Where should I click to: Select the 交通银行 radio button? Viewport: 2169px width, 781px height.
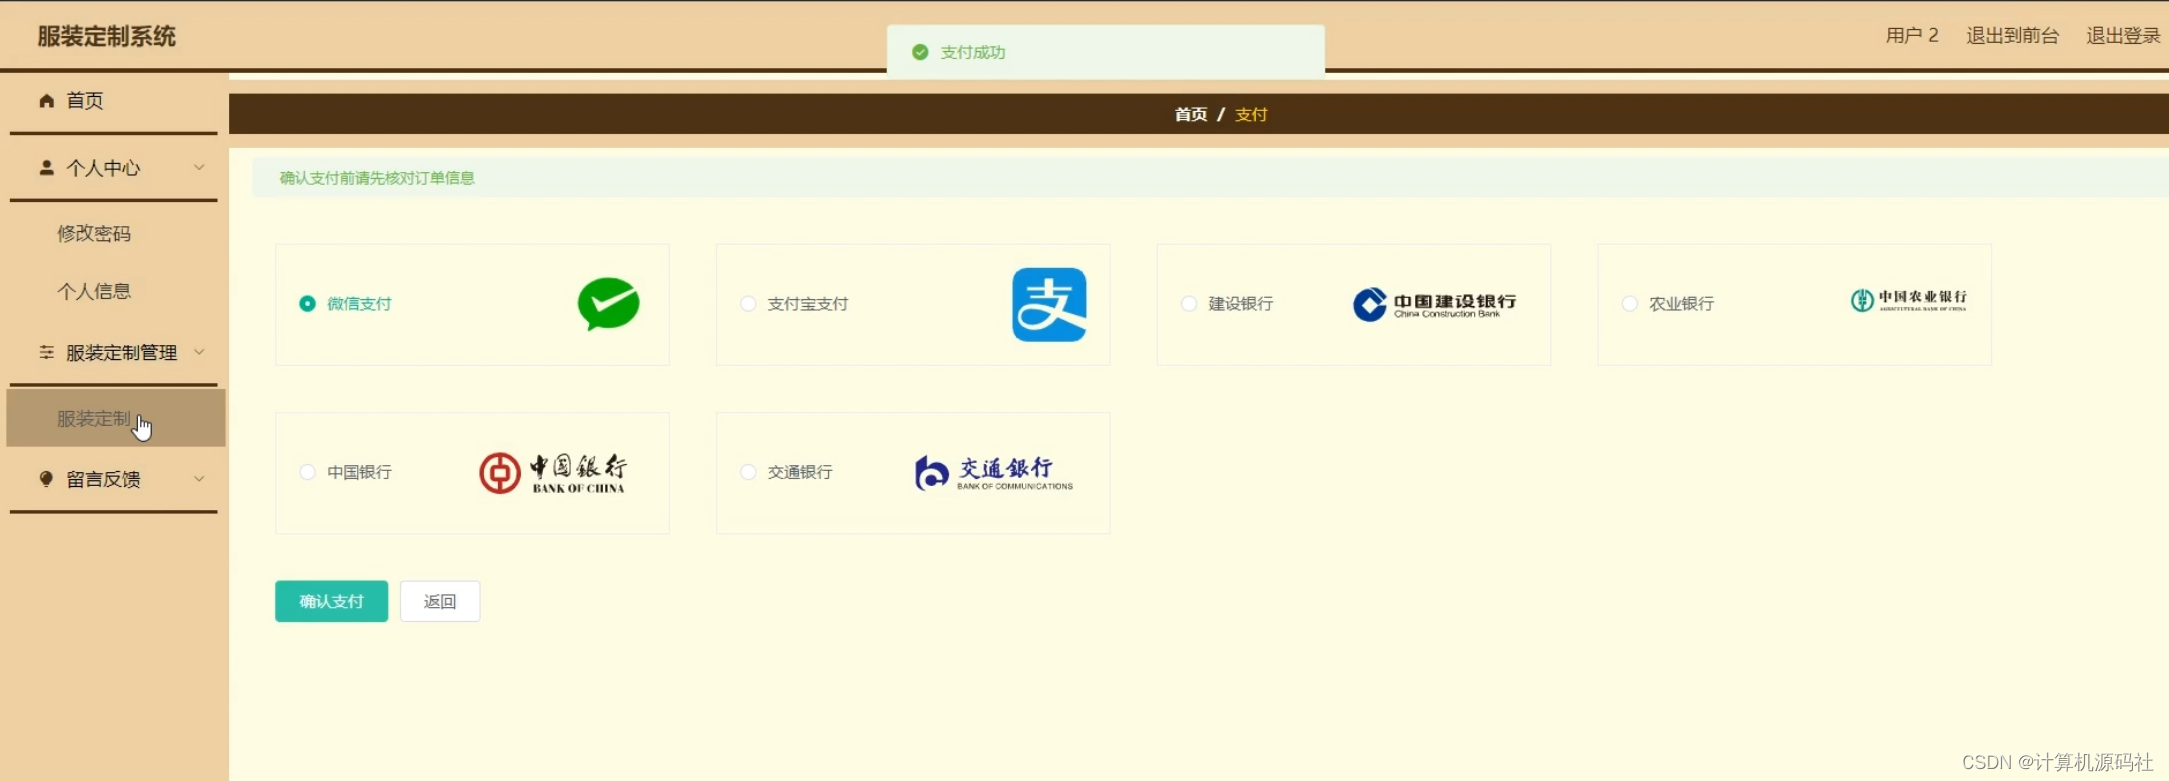[x=748, y=472]
